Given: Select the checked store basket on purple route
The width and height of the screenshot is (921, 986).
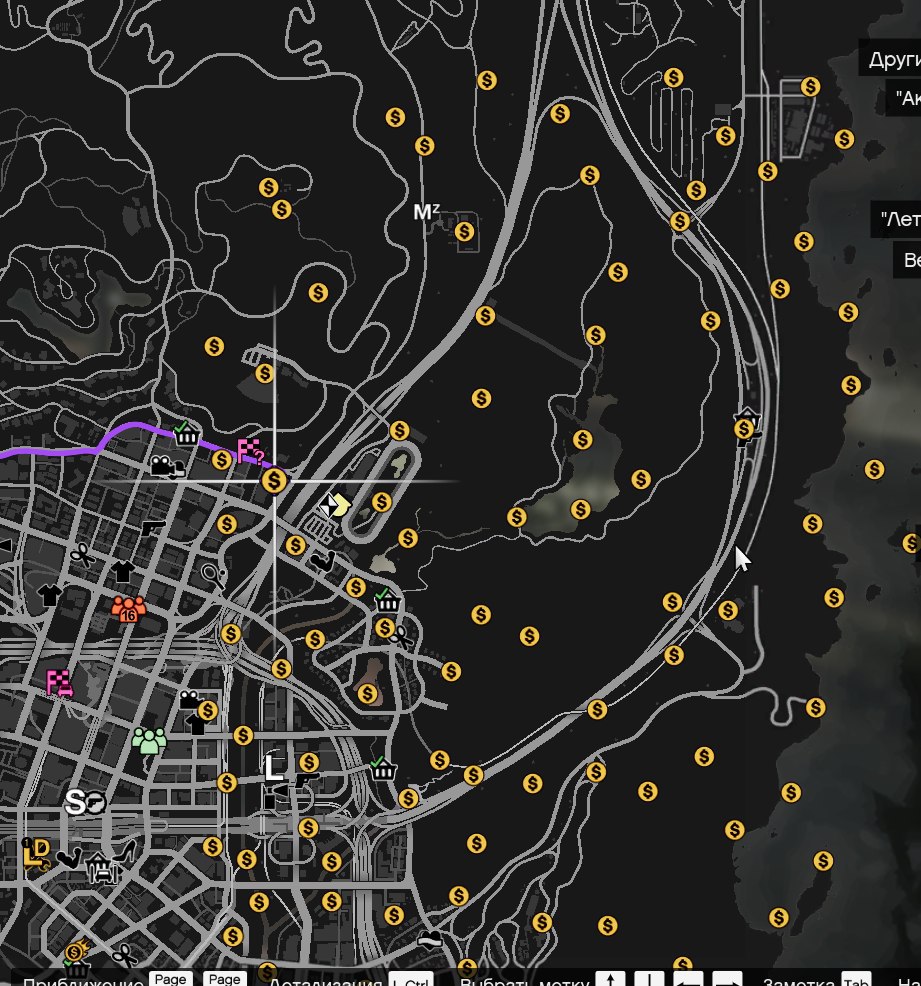Looking at the screenshot, I should click(x=185, y=433).
